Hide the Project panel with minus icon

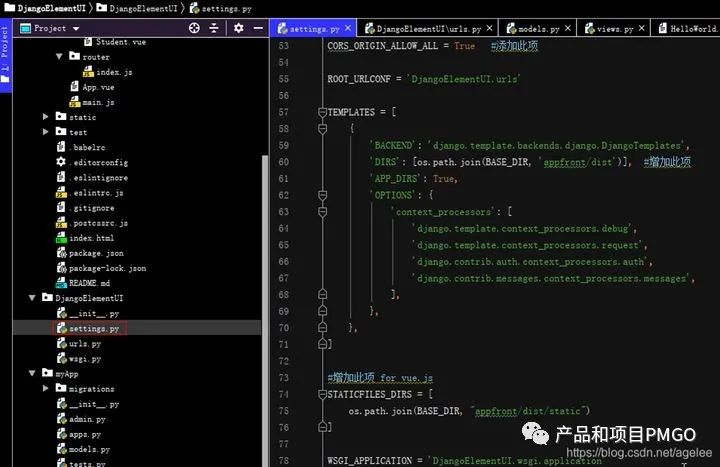pyautogui.click(x=258, y=28)
